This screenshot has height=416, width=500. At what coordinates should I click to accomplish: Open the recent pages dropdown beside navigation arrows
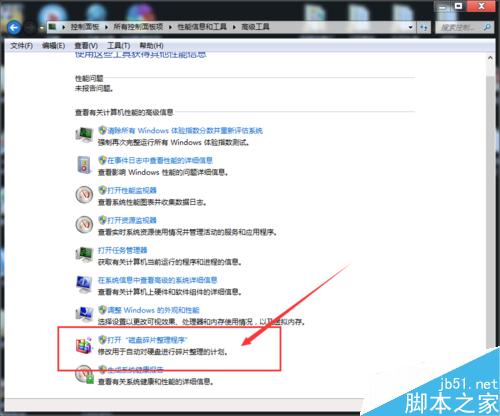(x=42, y=28)
